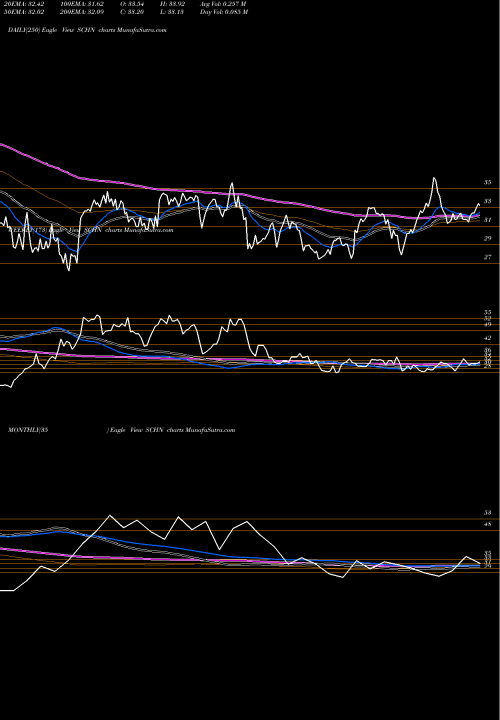
Task: Click the high price H: 33.92
Action: 172,4
